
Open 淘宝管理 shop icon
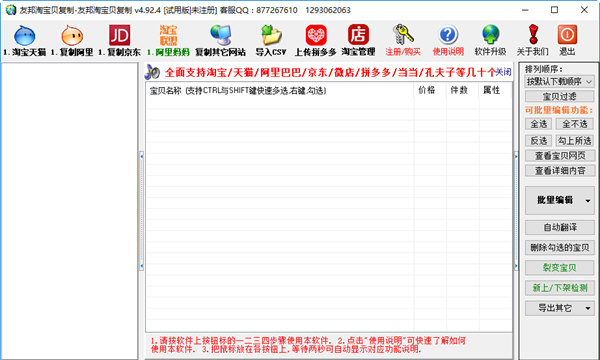tap(358, 40)
